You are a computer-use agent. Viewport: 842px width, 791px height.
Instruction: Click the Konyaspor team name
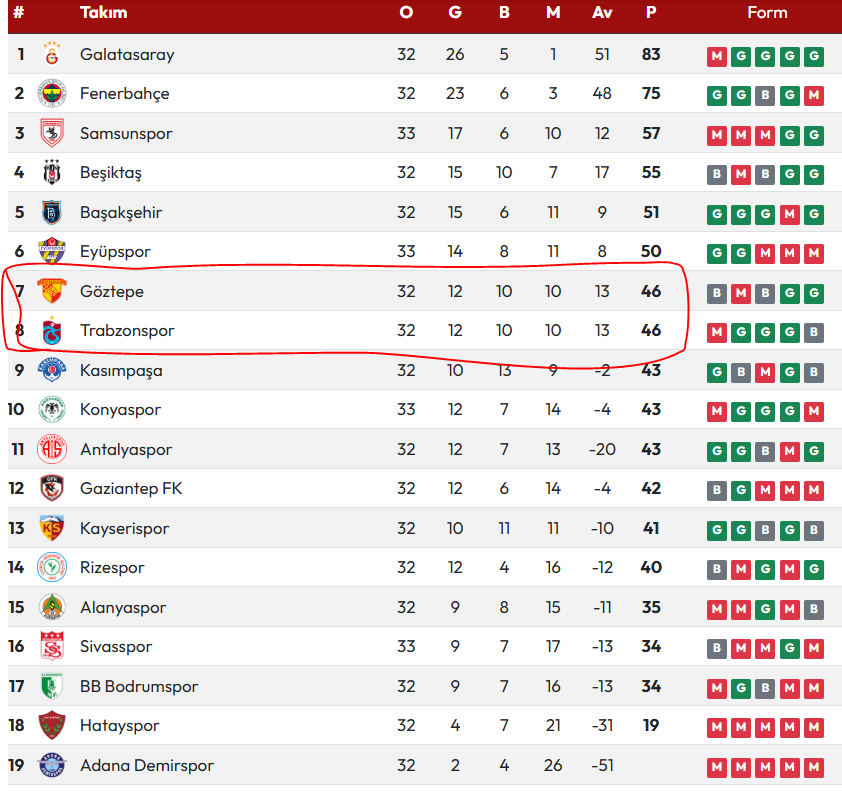tap(120, 410)
